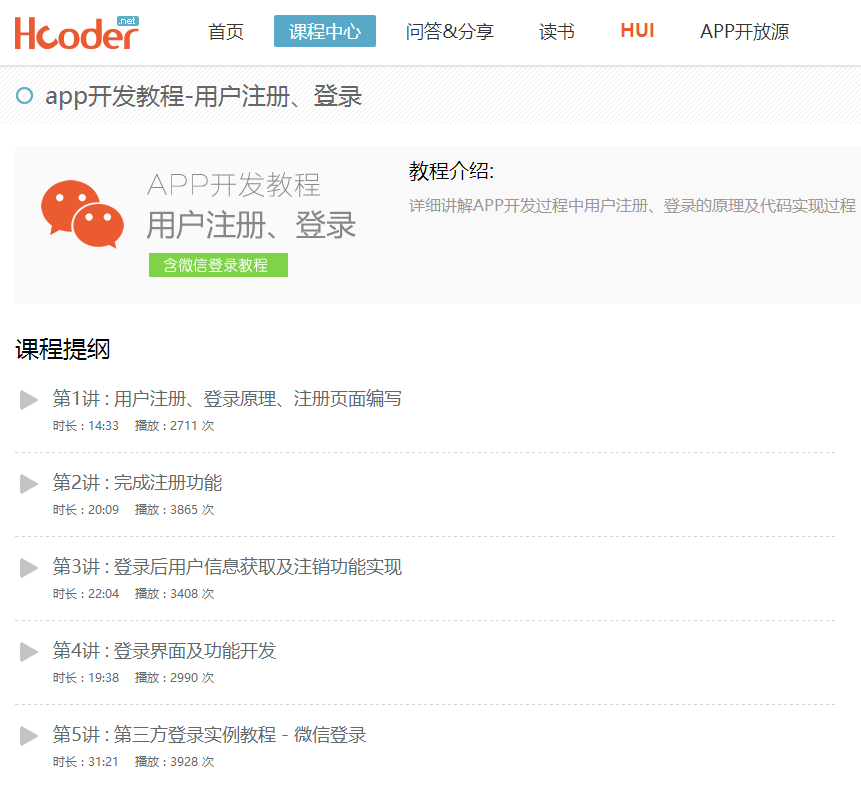Go to 首页 in navigation
Screen dimensions: 861x809
226,31
